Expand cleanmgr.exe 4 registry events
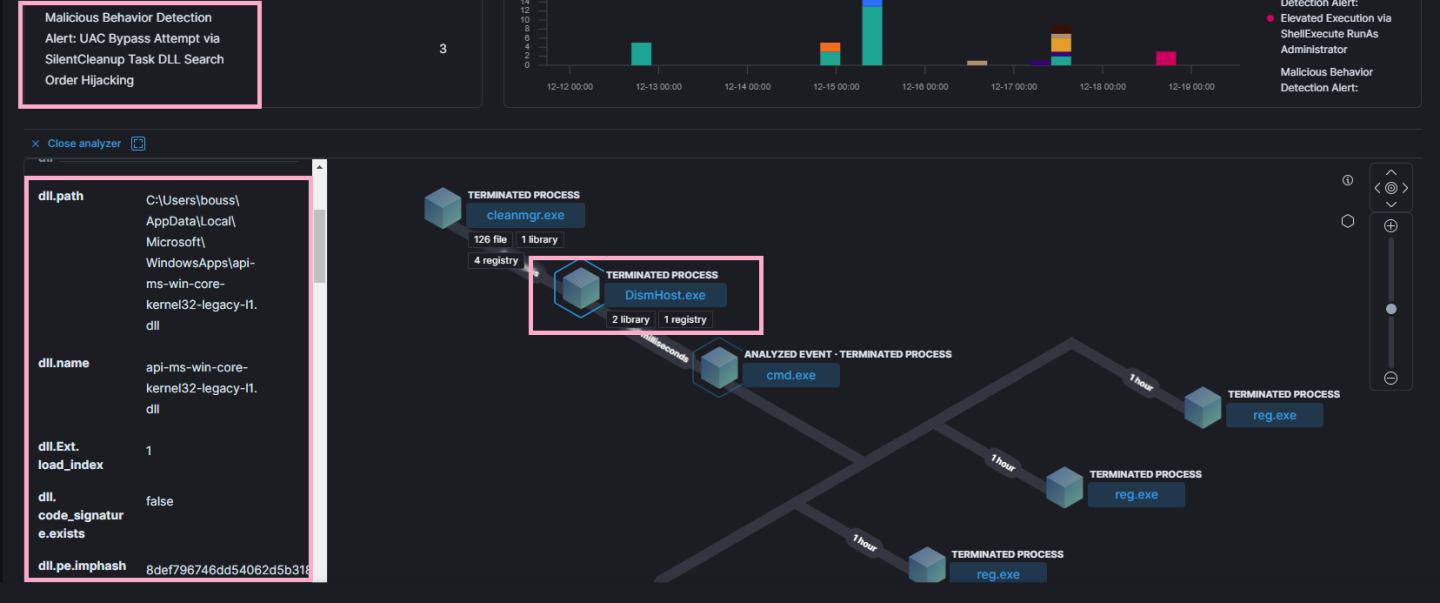 [496, 261]
